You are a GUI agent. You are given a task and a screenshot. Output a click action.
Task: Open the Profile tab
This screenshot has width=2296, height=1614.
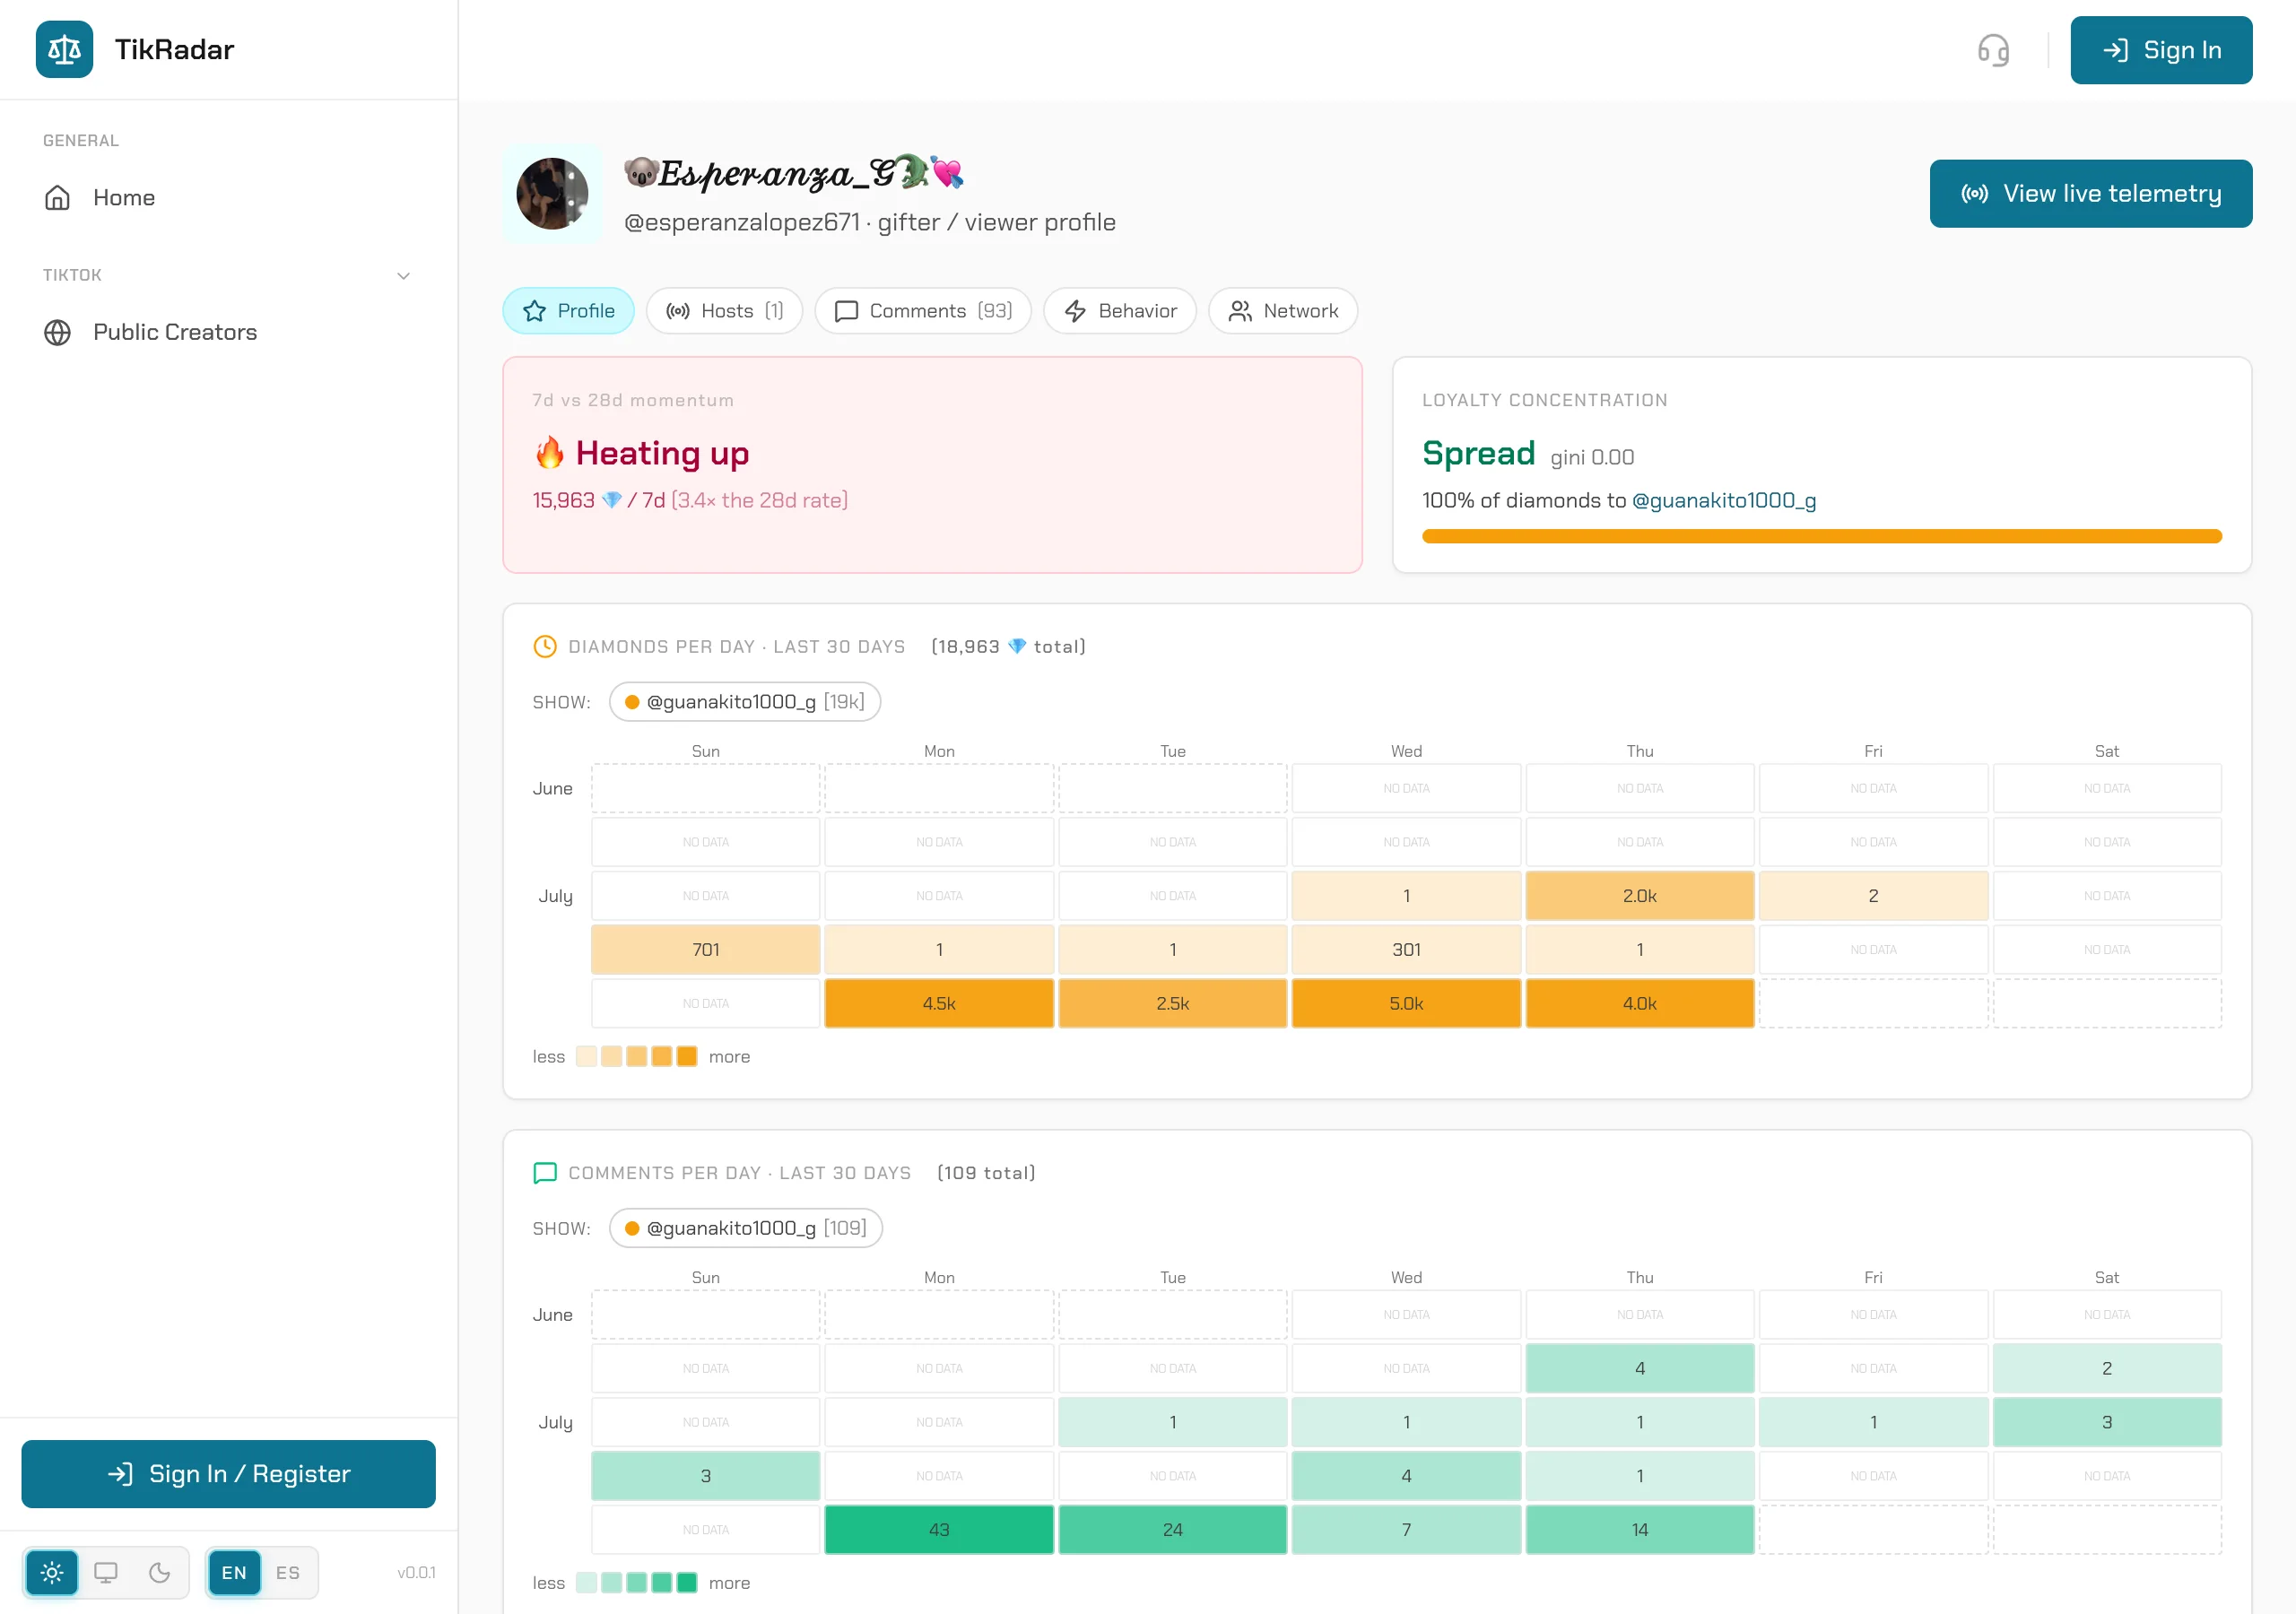pyautogui.click(x=568, y=311)
